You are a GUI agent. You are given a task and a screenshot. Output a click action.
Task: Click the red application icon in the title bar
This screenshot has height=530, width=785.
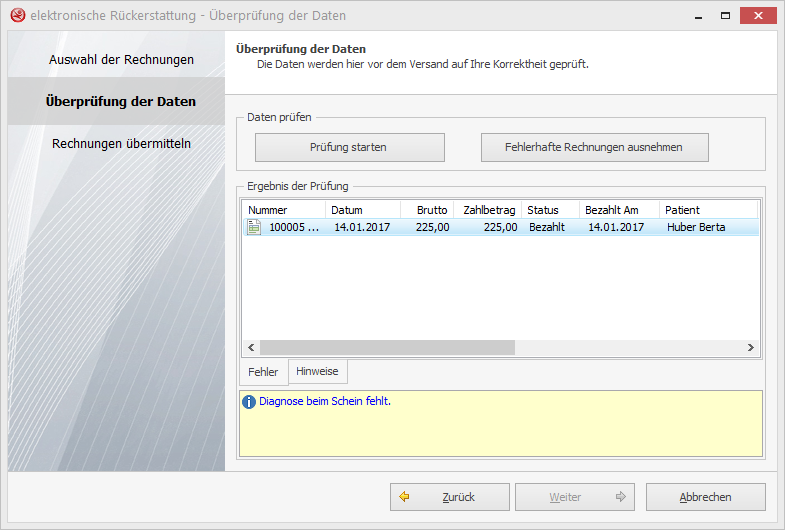(x=17, y=16)
